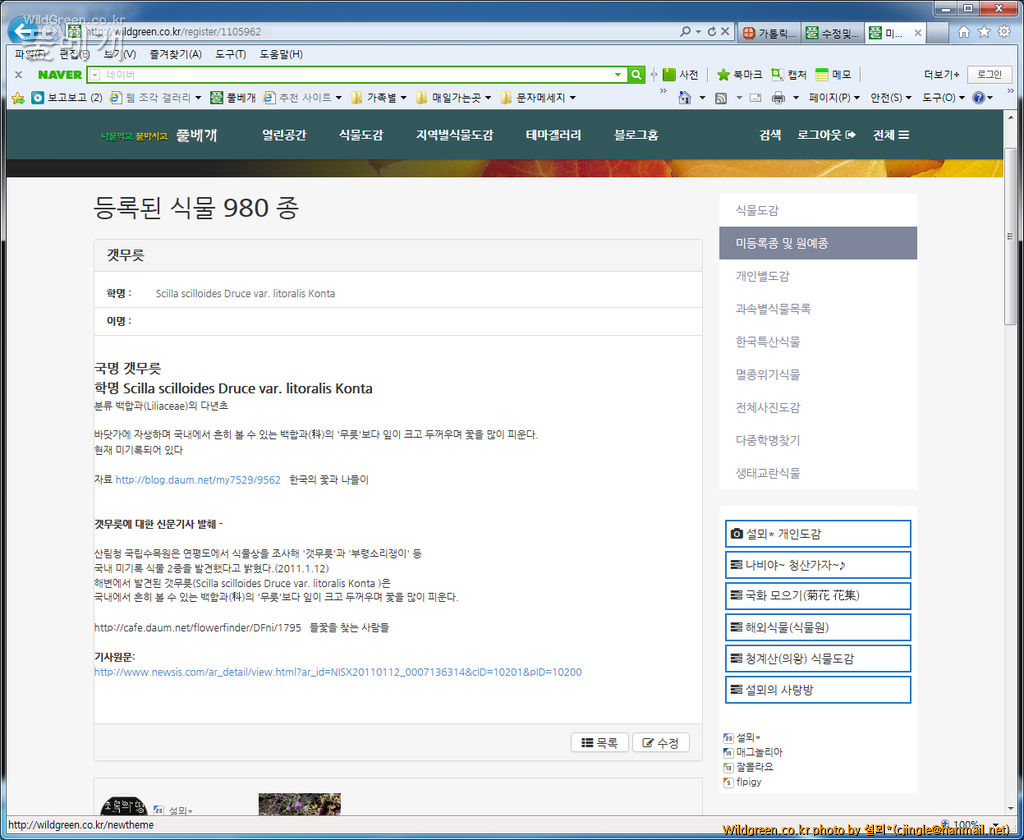1024x840 pixels.
Task: Click the read mail envelope icon
Action: pos(756,97)
